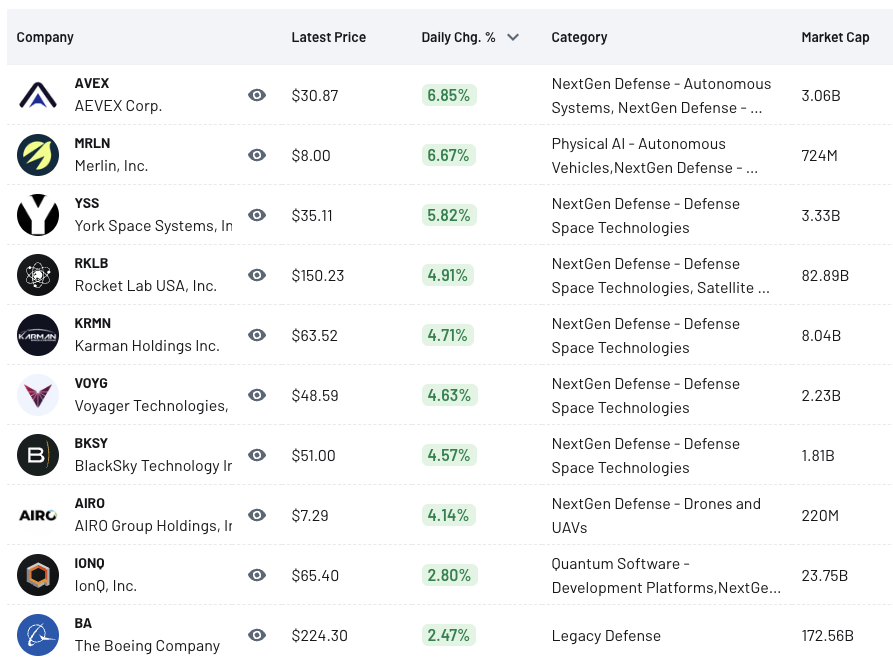Open the IonQ, Inc. company name link
Screen dimensions: 893x664
pyautogui.click(x=106, y=586)
